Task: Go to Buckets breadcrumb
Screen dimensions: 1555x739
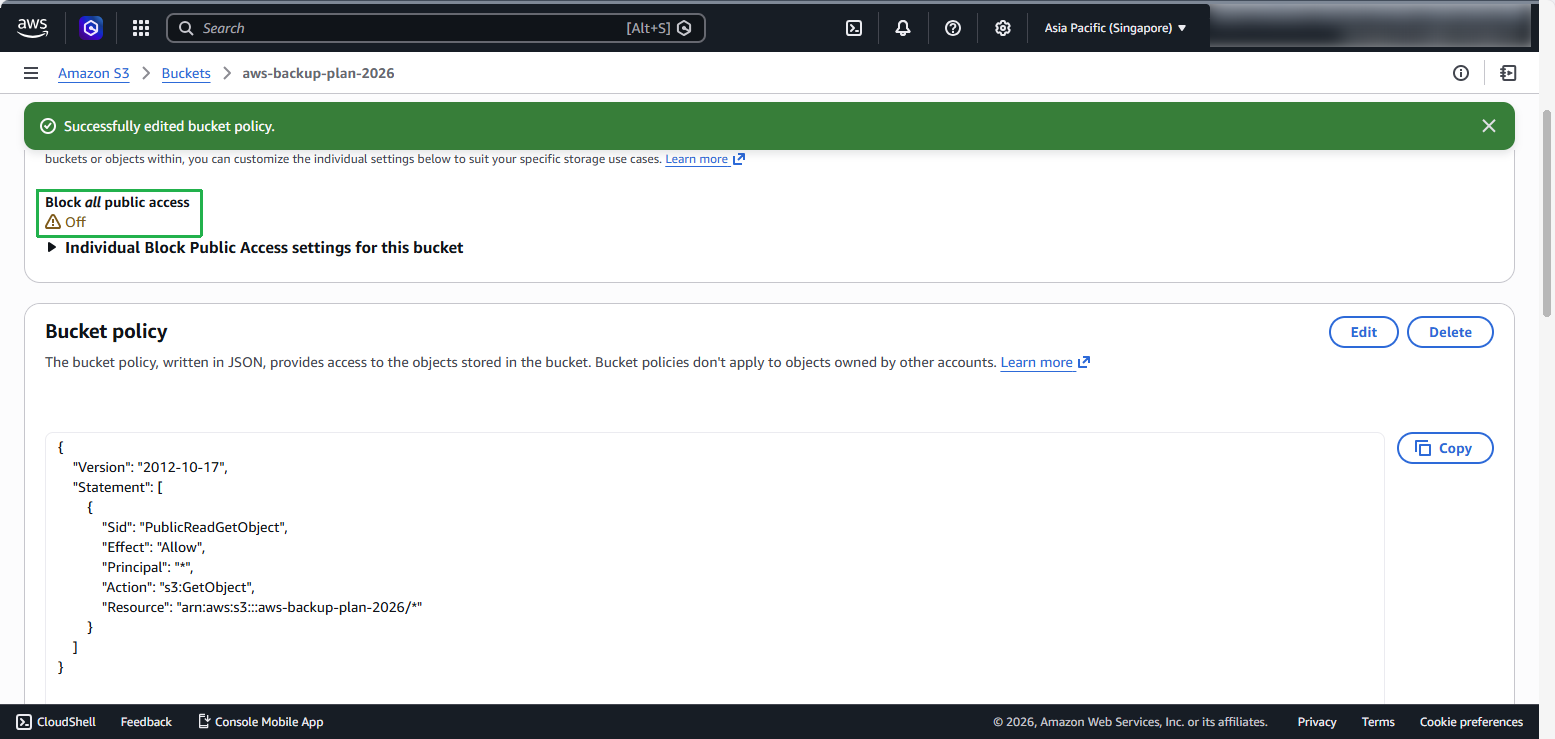Action: pyautogui.click(x=186, y=73)
